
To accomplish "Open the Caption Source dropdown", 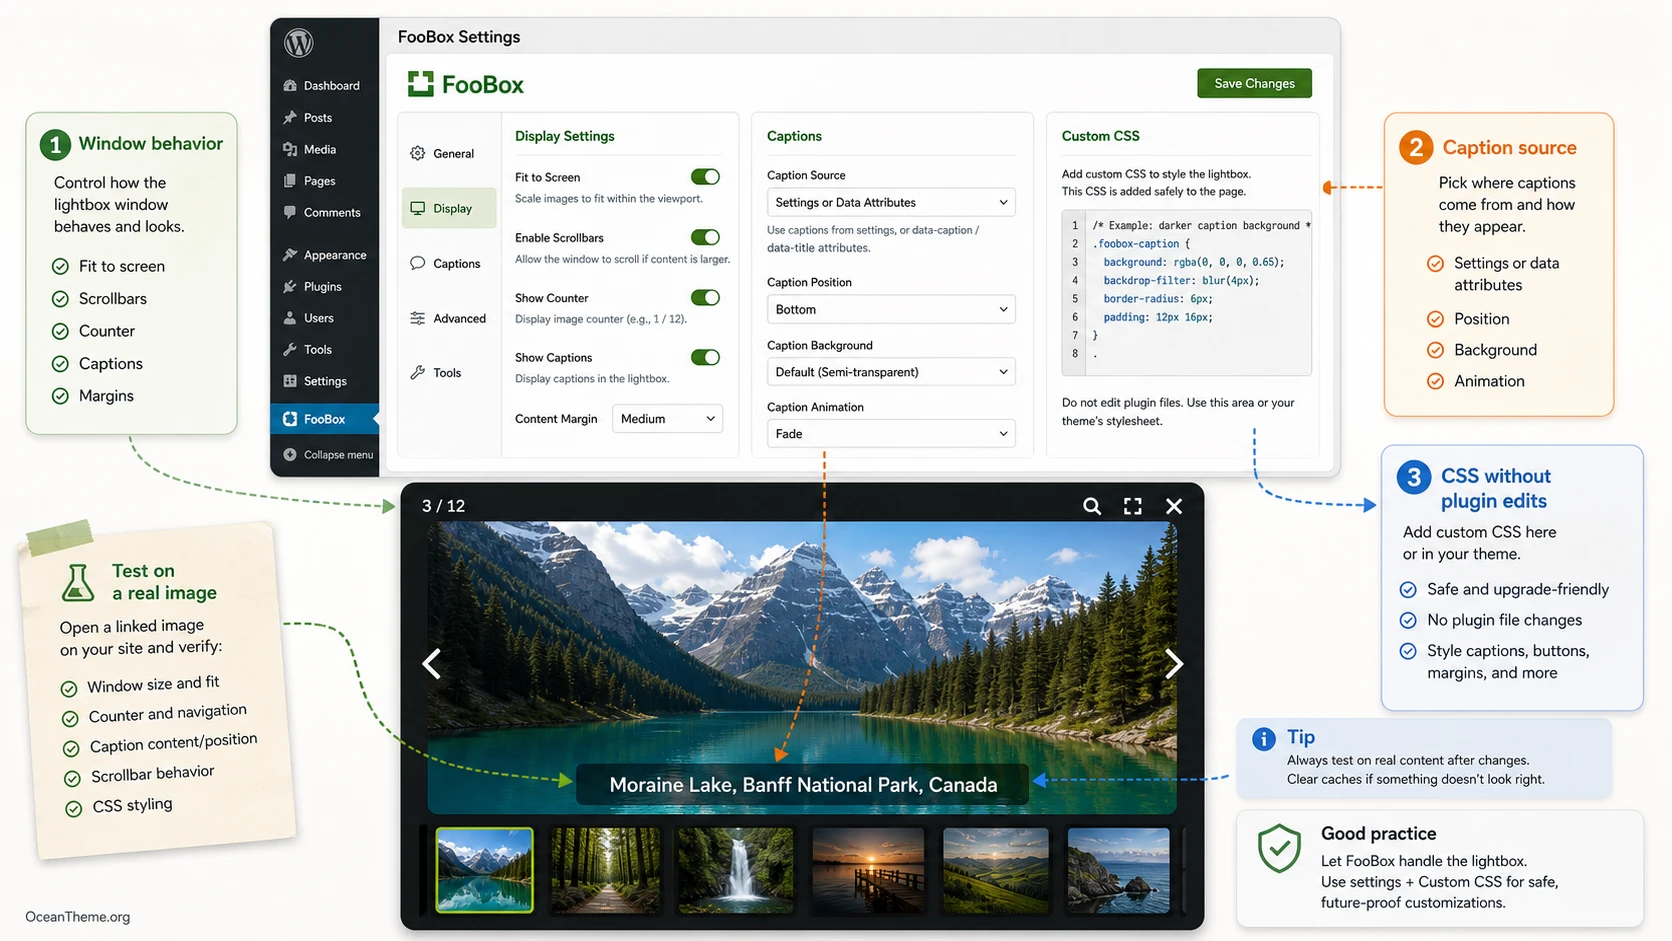I will [891, 202].
